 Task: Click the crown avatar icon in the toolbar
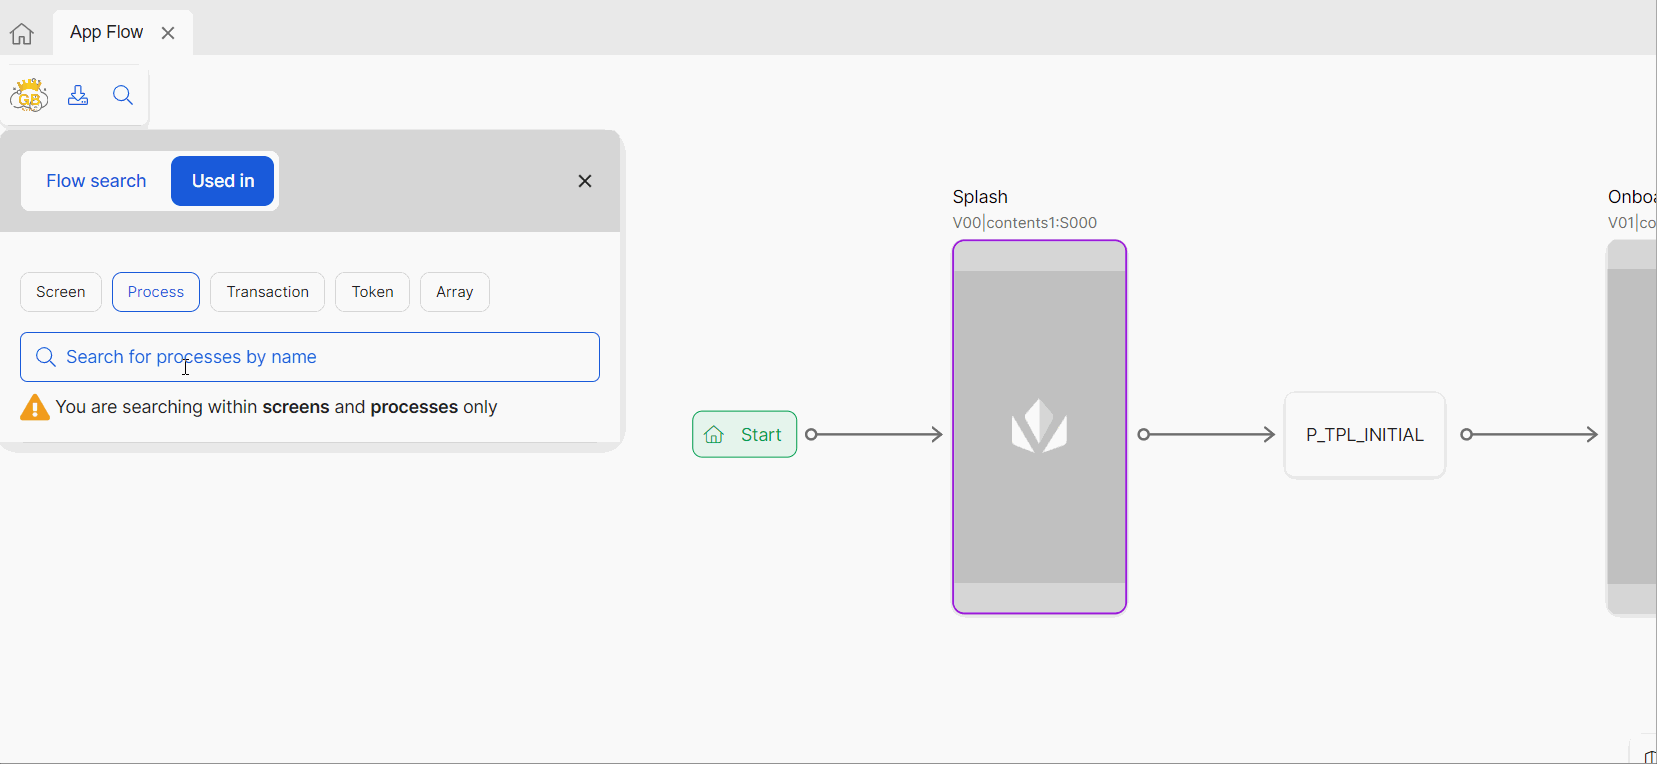[29, 96]
